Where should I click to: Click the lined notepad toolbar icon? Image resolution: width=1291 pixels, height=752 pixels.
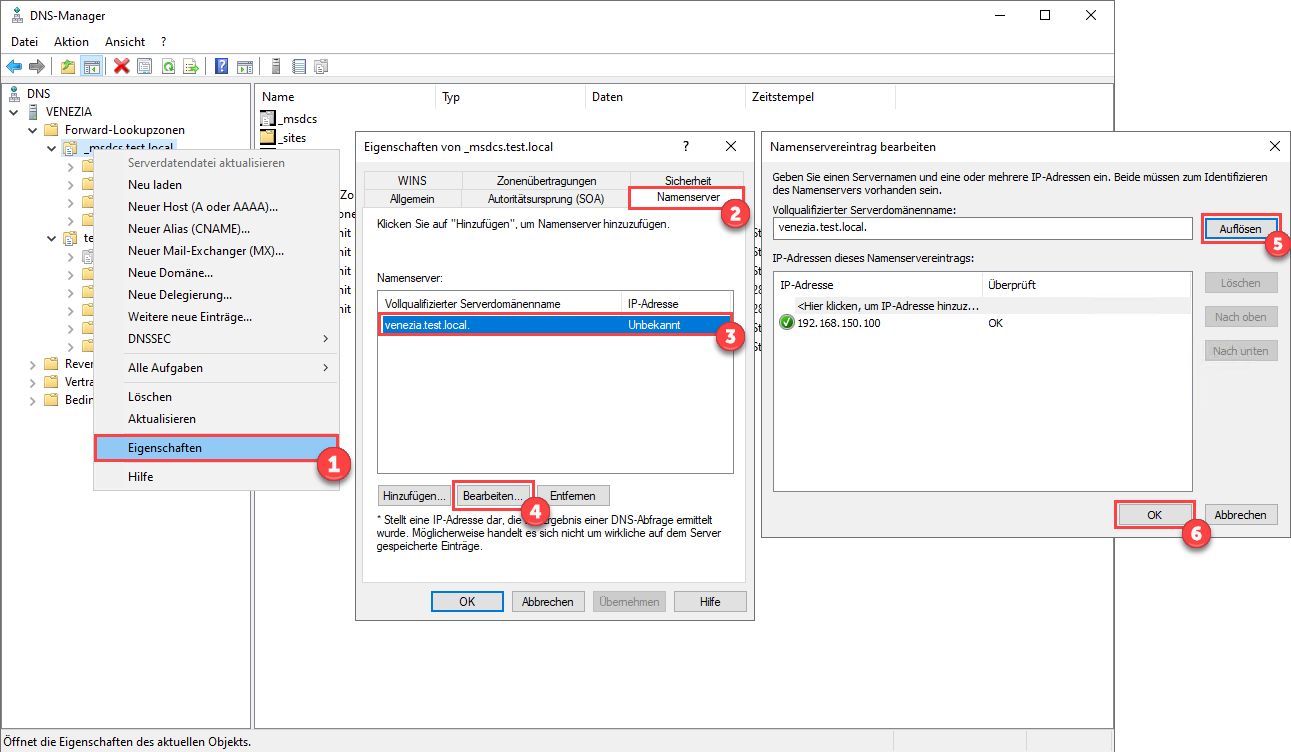pos(299,66)
